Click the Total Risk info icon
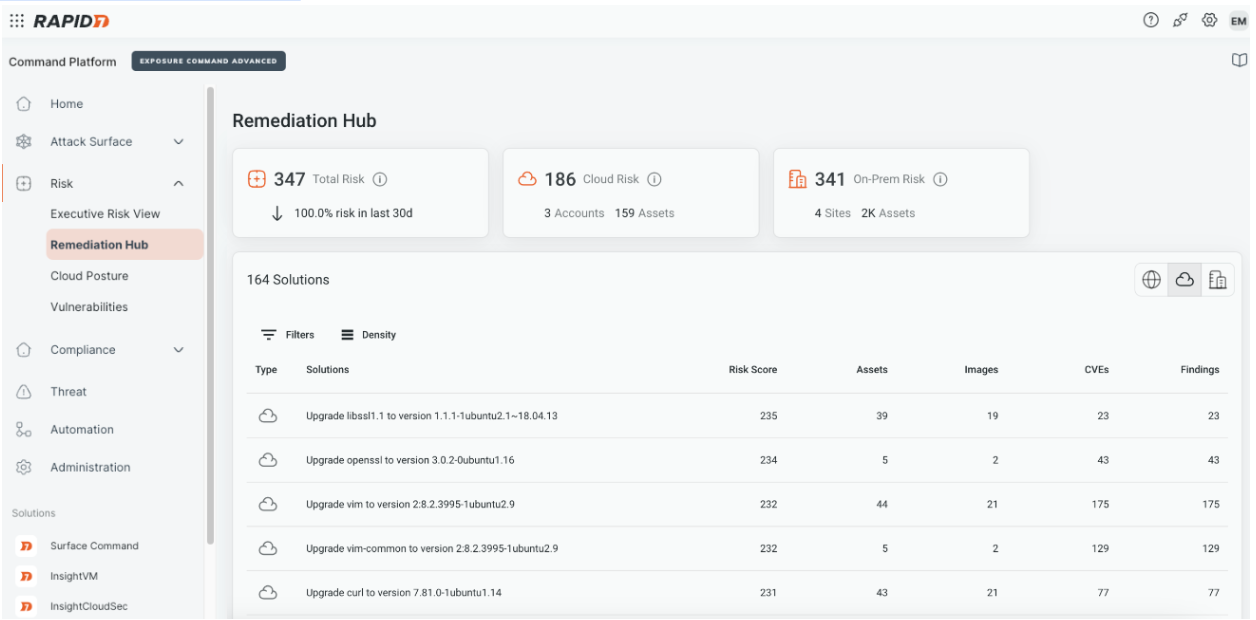The width and height of the screenshot is (1256, 620). 380,180
